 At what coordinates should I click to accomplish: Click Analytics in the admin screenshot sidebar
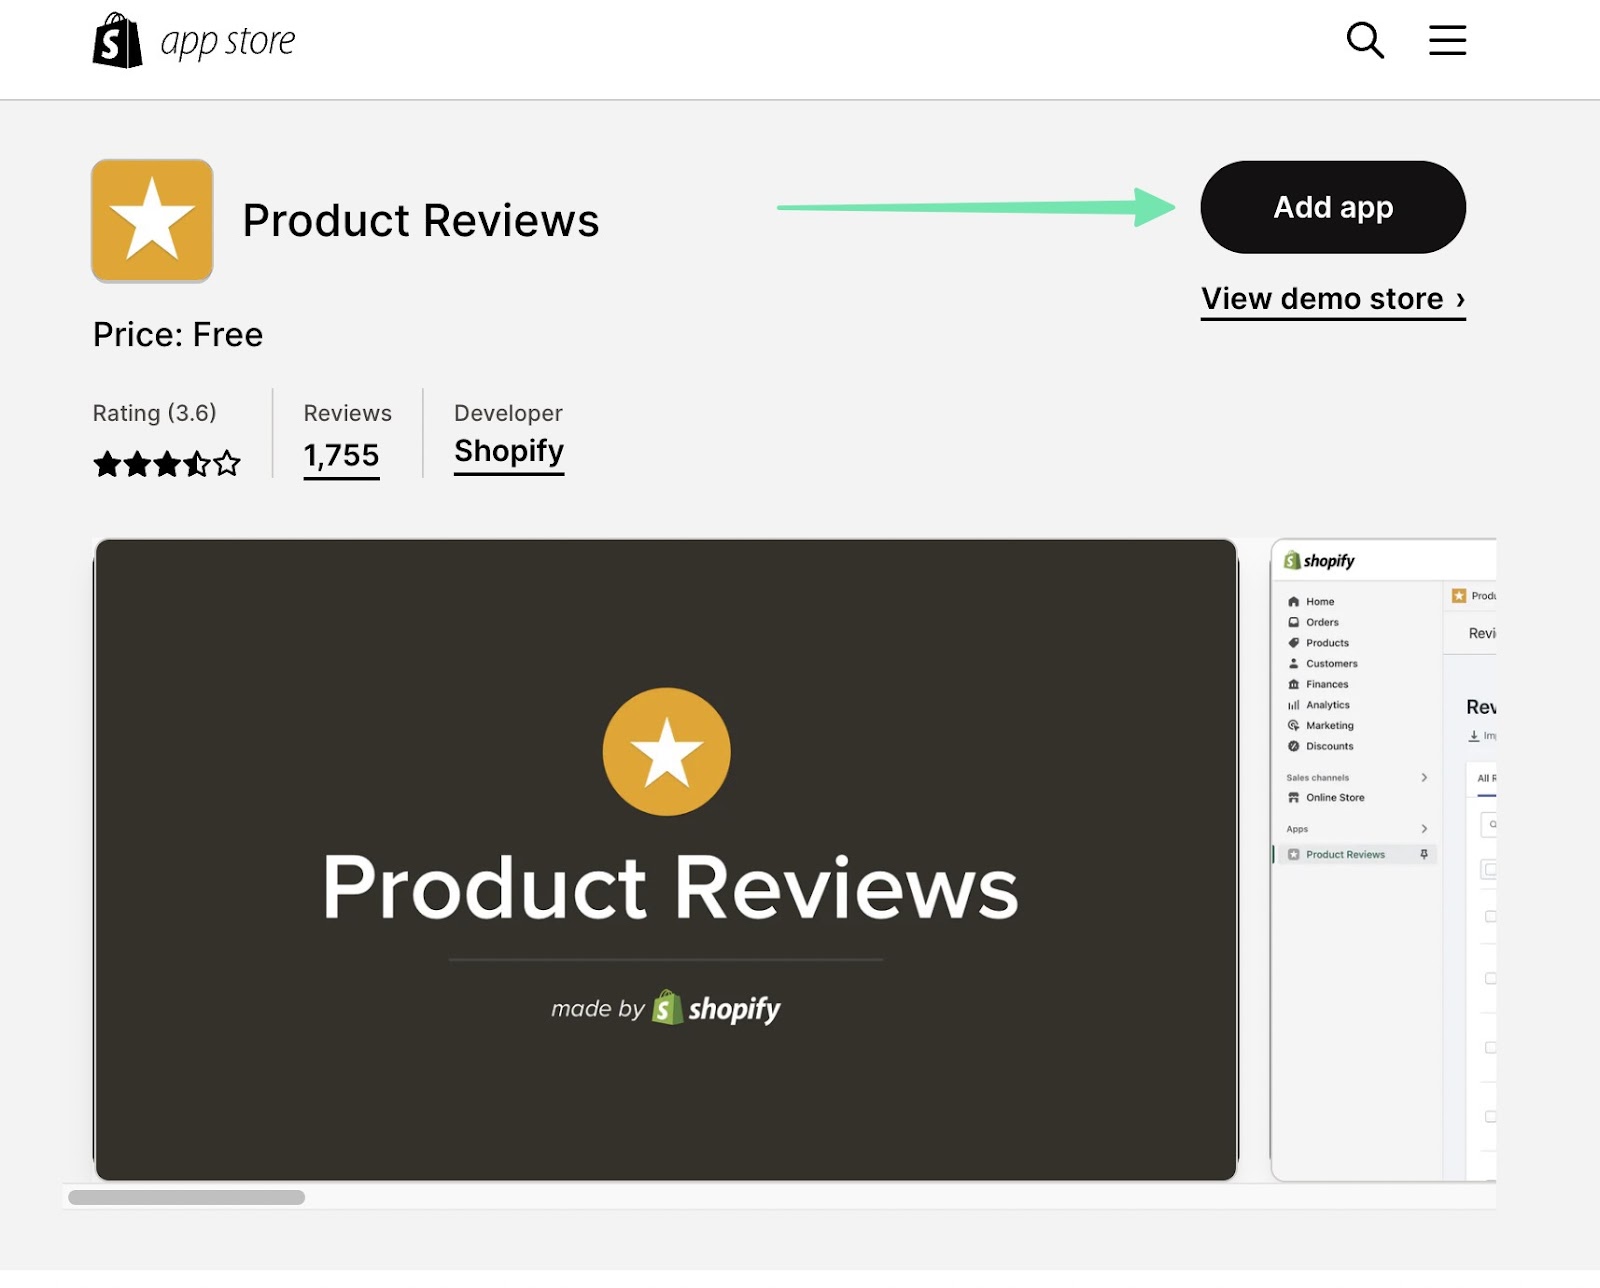pyautogui.click(x=1328, y=705)
